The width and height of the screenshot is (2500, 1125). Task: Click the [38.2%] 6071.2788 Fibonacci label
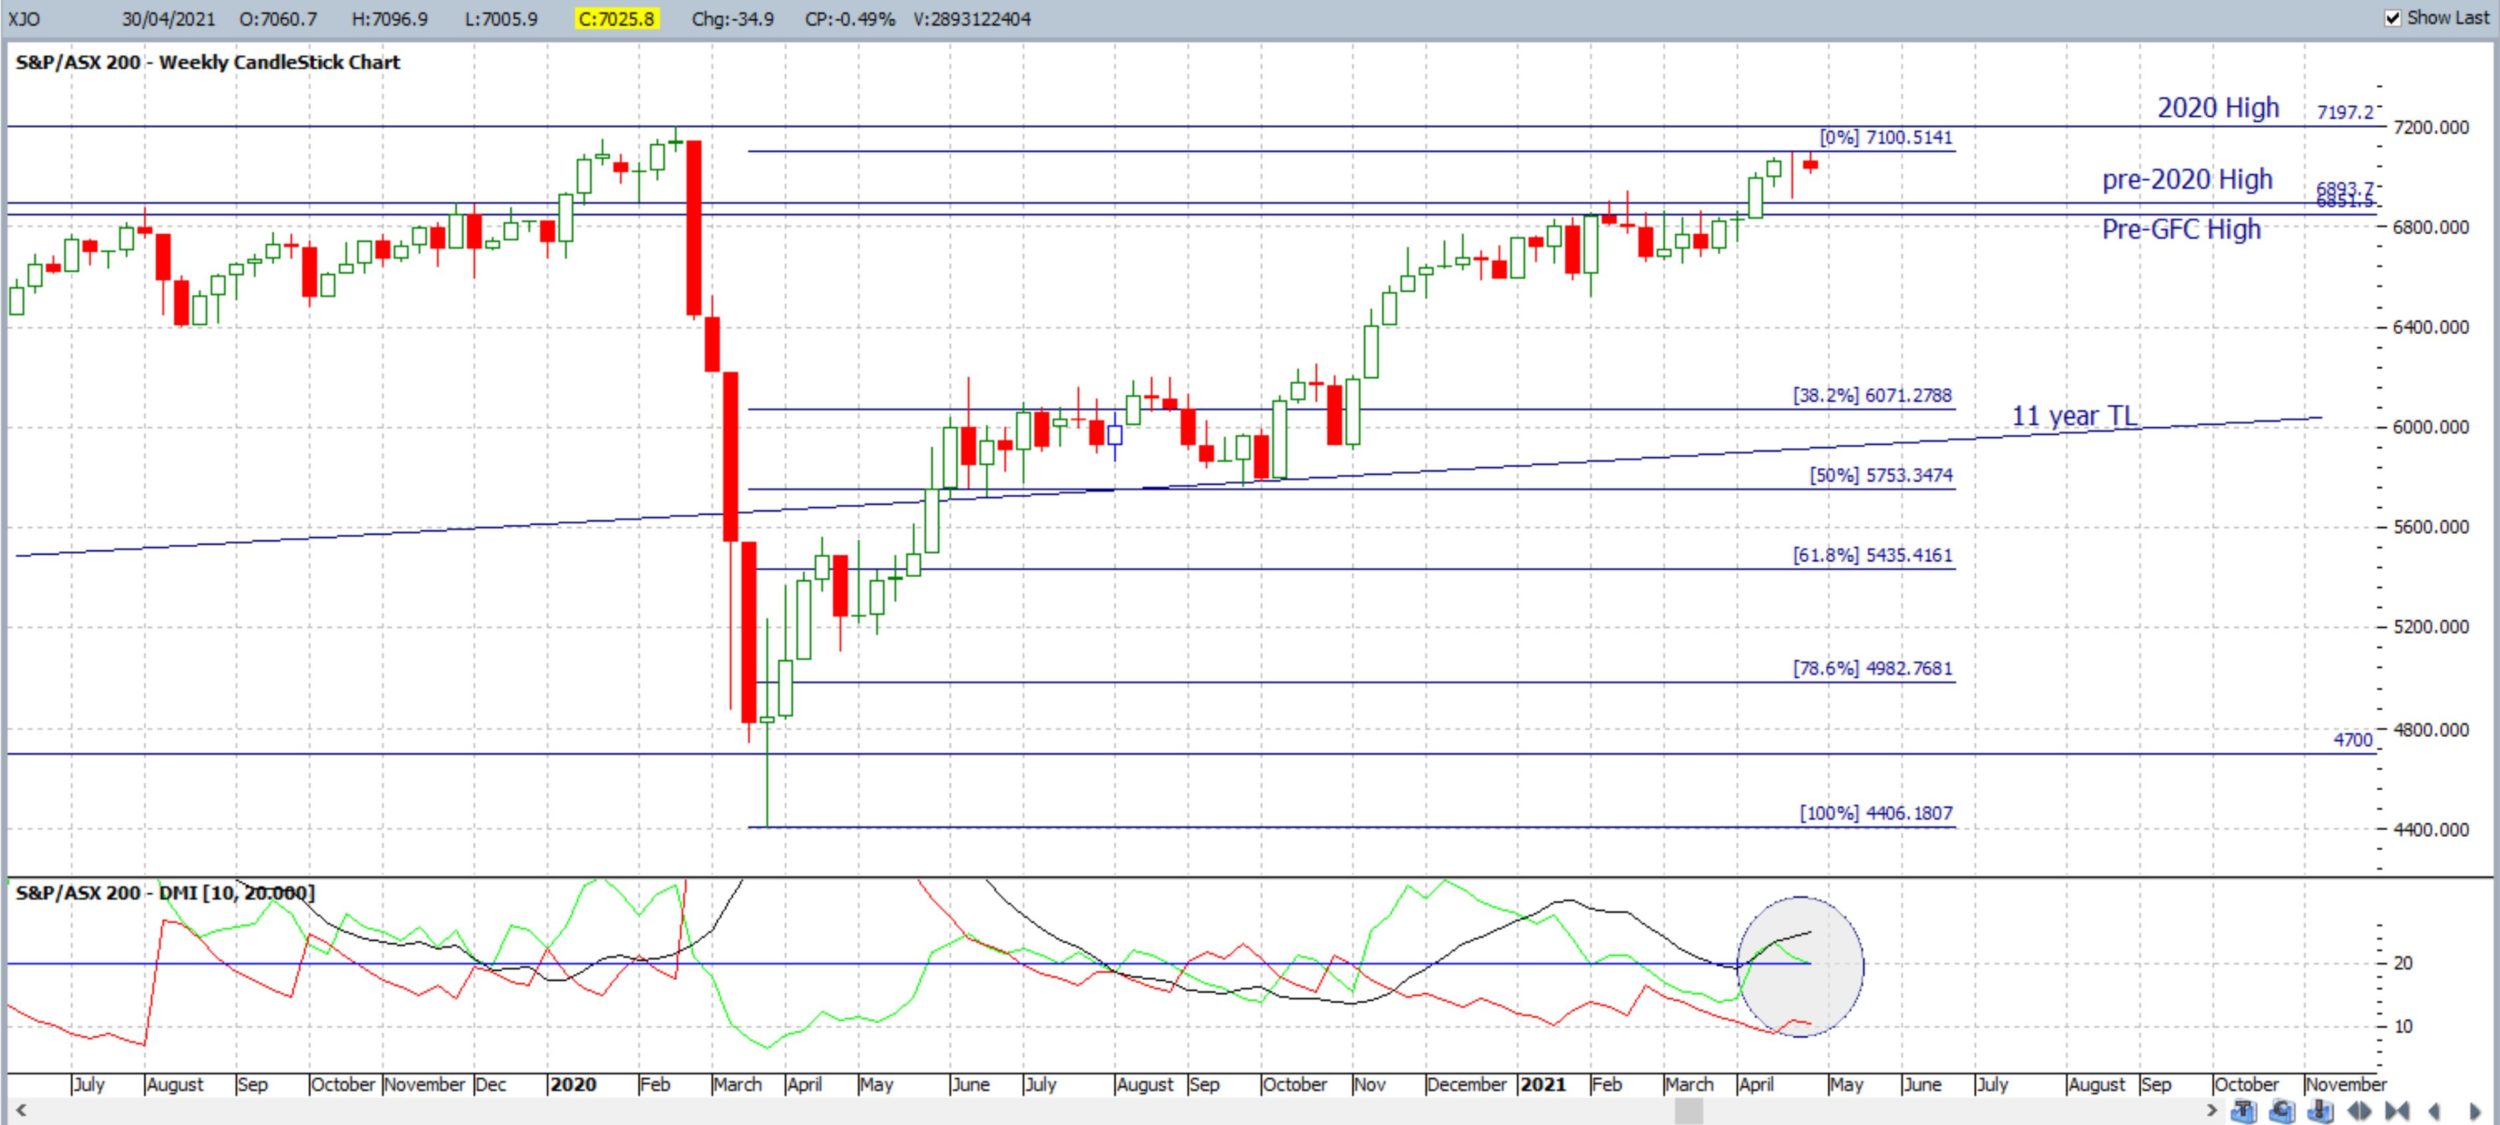1872,395
